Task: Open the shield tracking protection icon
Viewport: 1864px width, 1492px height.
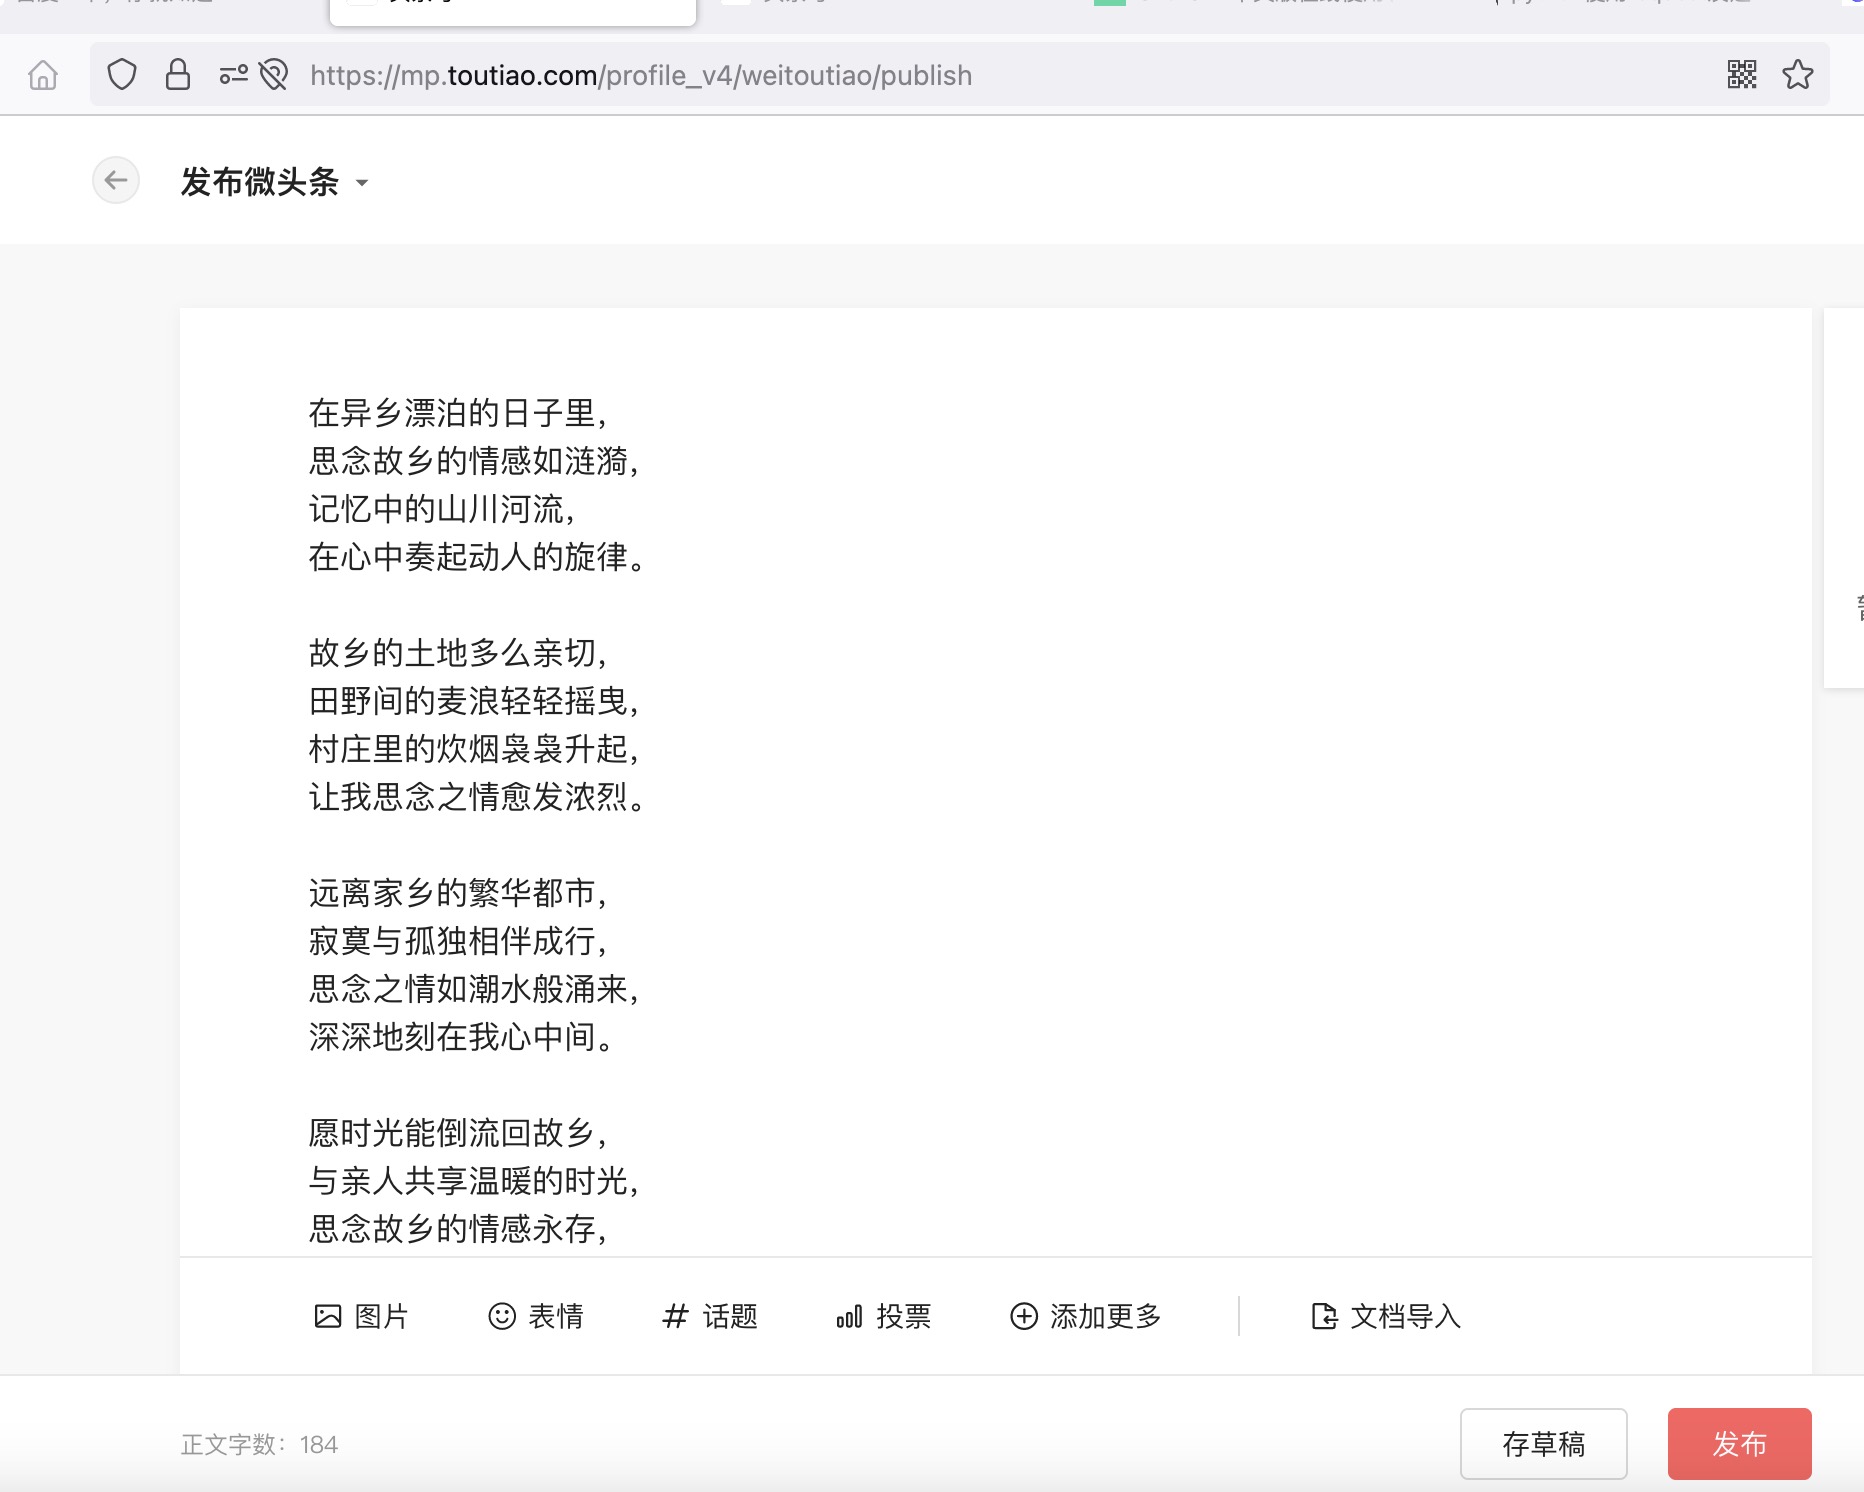Action: tap(122, 75)
